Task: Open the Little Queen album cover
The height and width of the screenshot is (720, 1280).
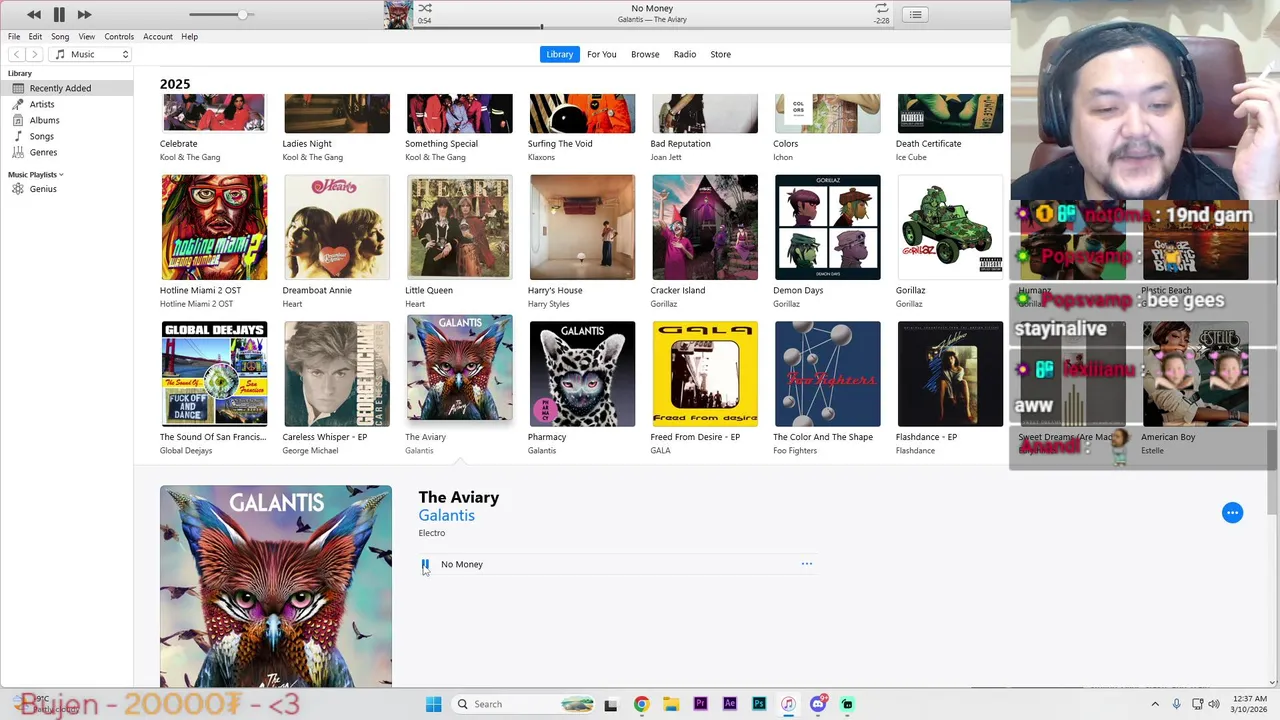Action: coord(459,227)
